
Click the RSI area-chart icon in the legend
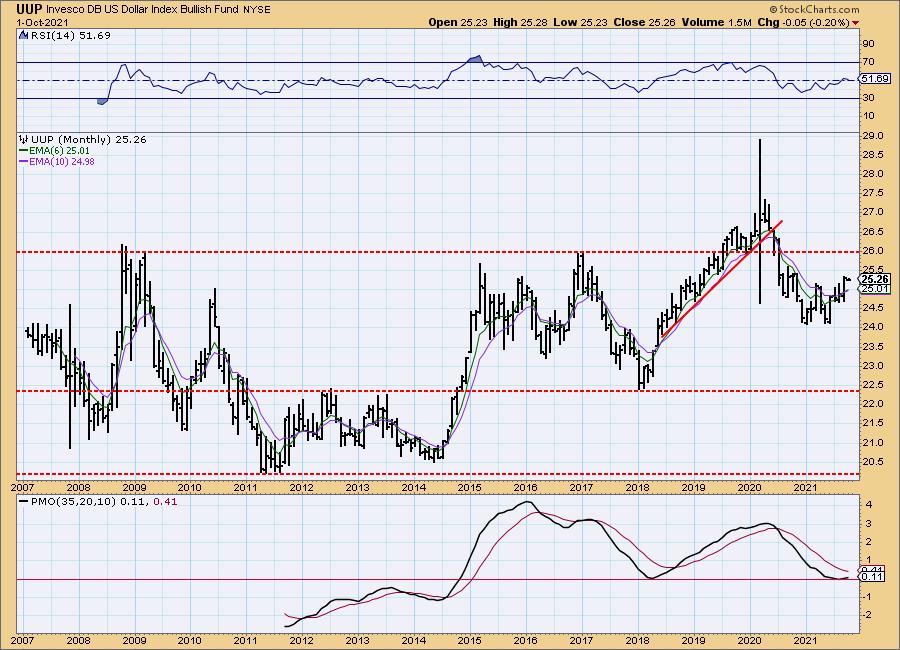24,36
